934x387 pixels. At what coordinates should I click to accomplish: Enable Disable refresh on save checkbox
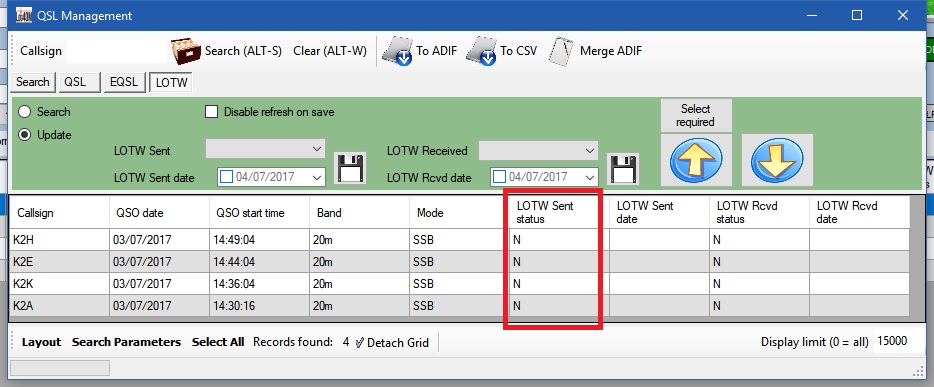[x=211, y=112]
